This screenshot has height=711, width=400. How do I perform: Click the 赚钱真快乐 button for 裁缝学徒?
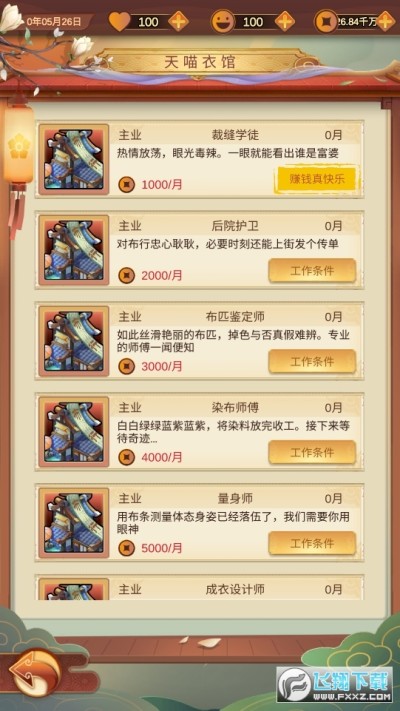[x=317, y=179]
